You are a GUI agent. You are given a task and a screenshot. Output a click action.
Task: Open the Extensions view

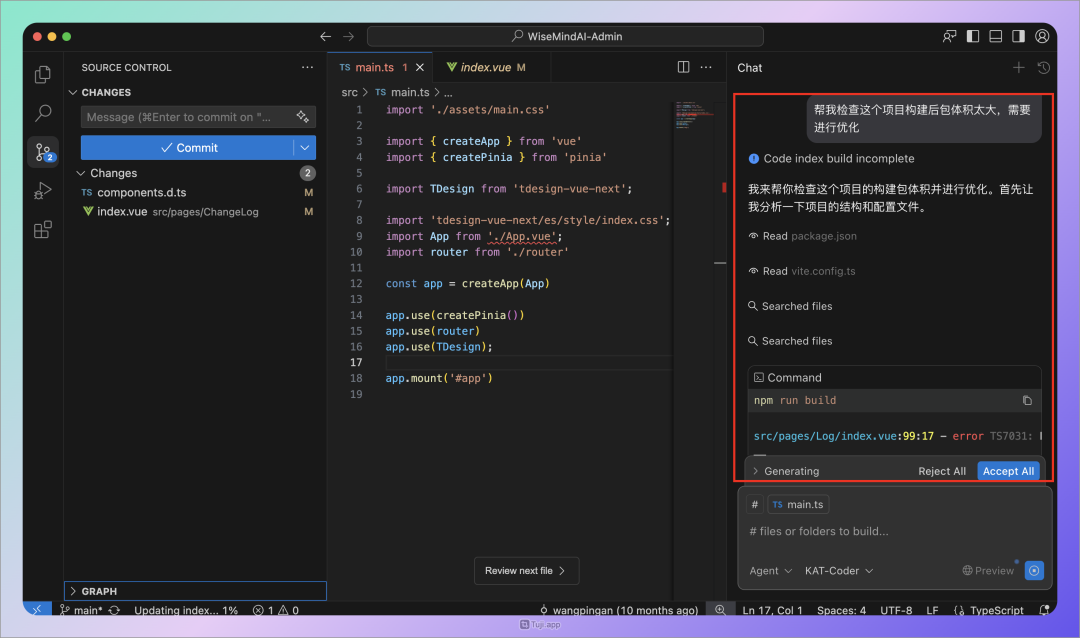coord(42,229)
